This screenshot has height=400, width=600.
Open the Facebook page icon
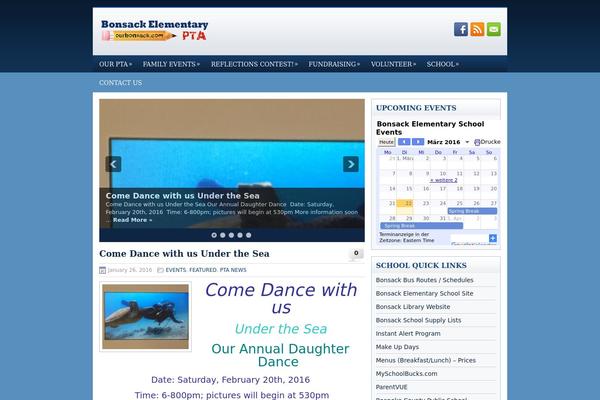tap(461, 29)
